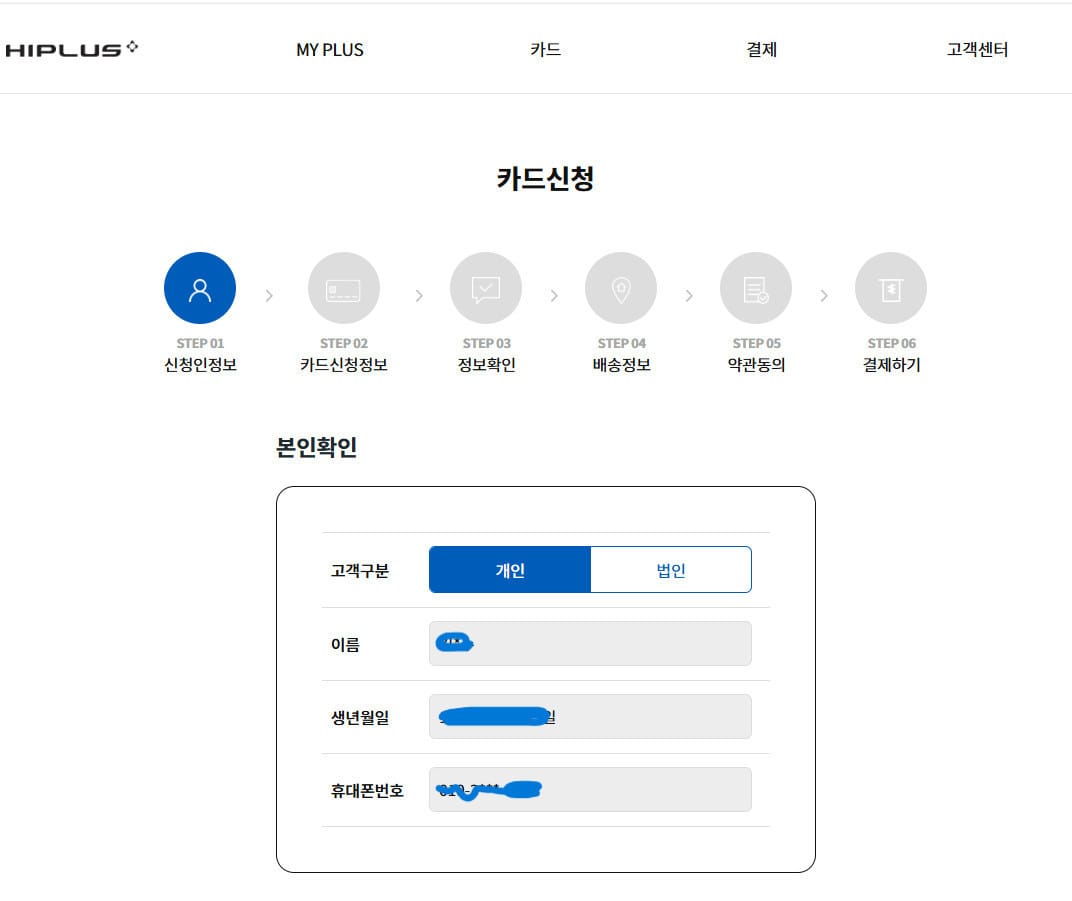Open the MY PLUS menu
The width and height of the screenshot is (1072, 901).
click(329, 50)
